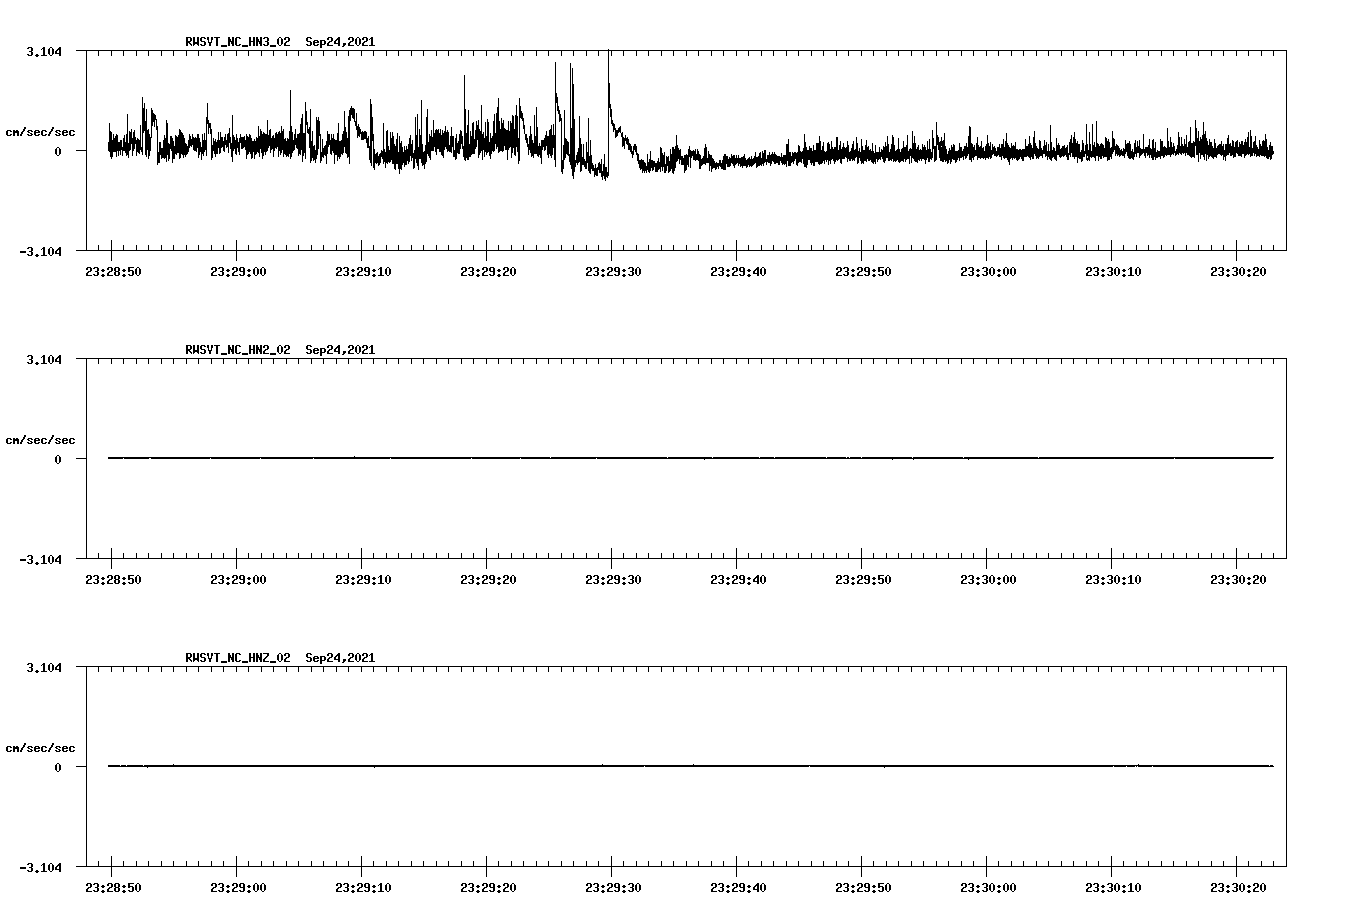Click 23:30:10 time label under HN2 plot

coord(1112,579)
